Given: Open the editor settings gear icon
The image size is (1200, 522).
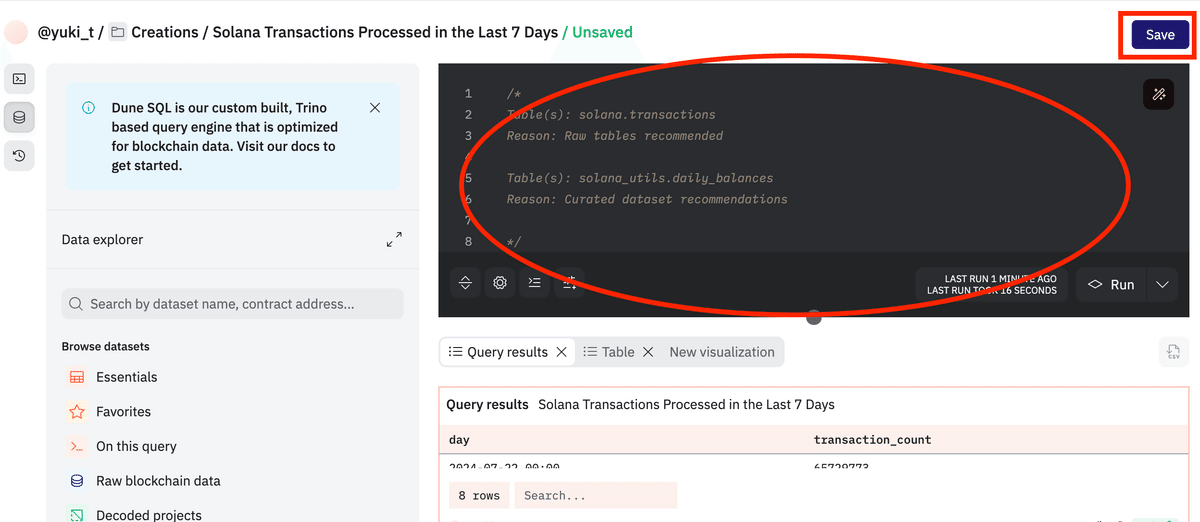Looking at the screenshot, I should click(500, 283).
